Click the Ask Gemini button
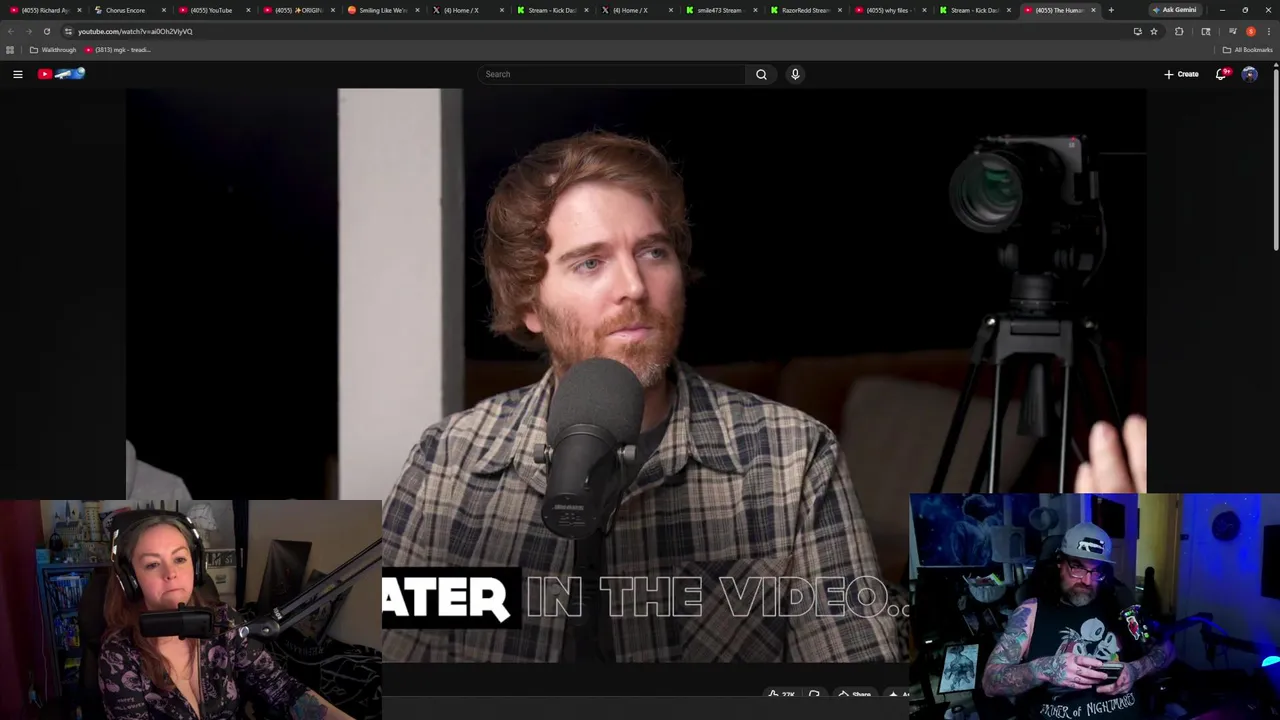The height and width of the screenshot is (720, 1280). coord(1174,10)
